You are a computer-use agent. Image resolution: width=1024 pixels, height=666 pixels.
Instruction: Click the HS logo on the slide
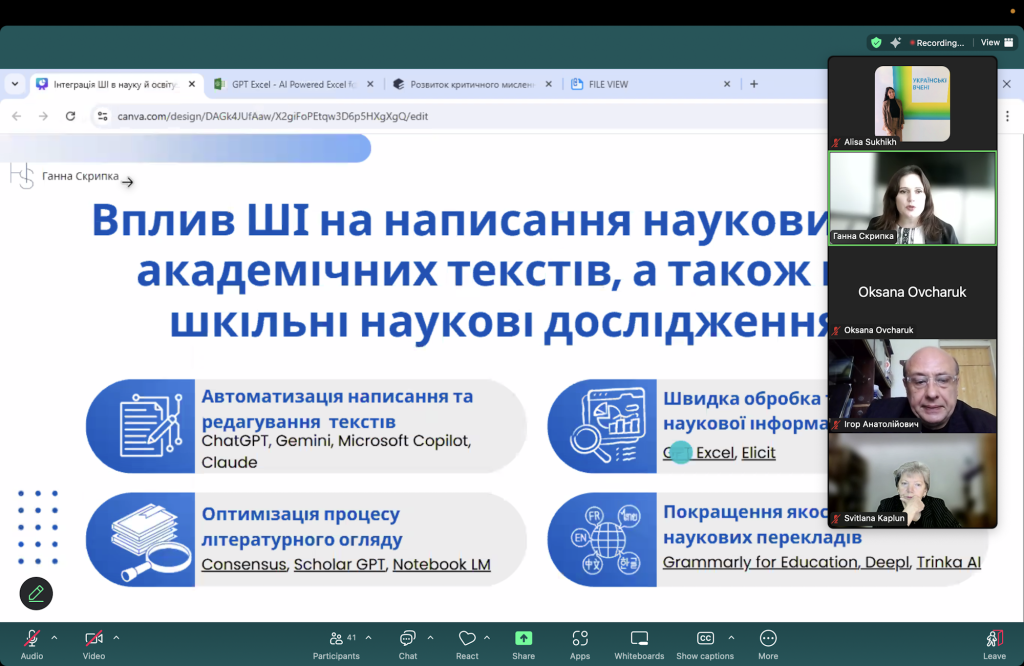[22, 176]
